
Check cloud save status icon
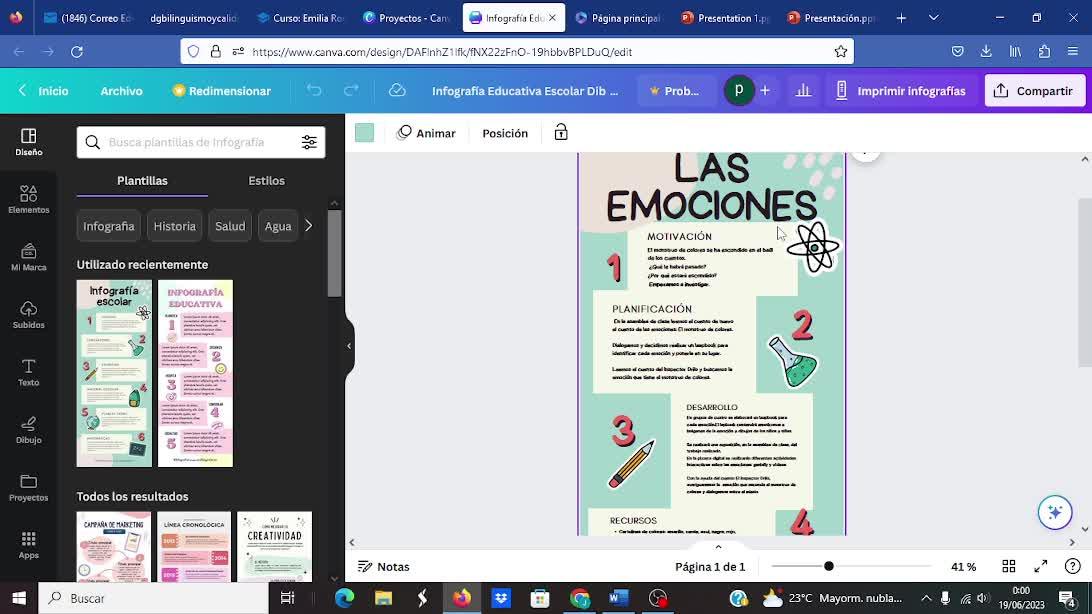click(x=397, y=90)
